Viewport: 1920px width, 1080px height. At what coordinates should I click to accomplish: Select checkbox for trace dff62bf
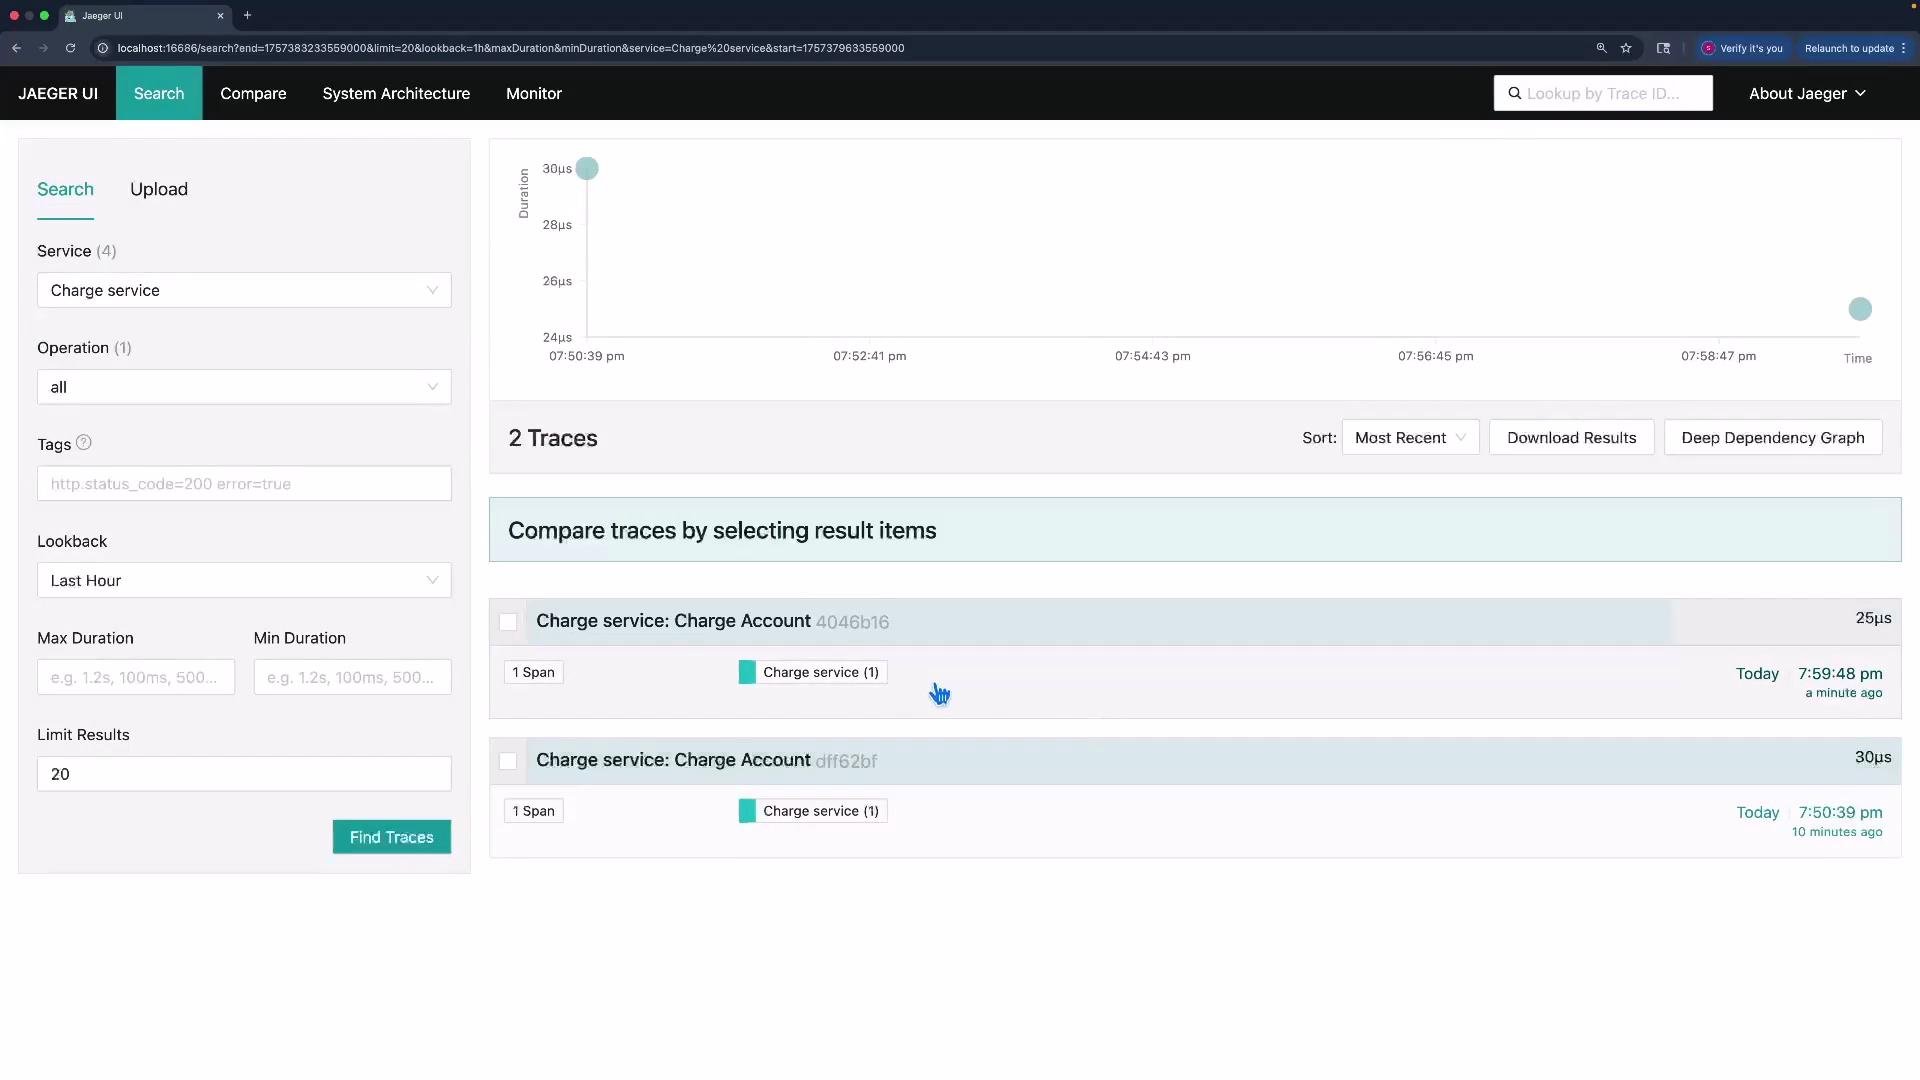[508, 761]
